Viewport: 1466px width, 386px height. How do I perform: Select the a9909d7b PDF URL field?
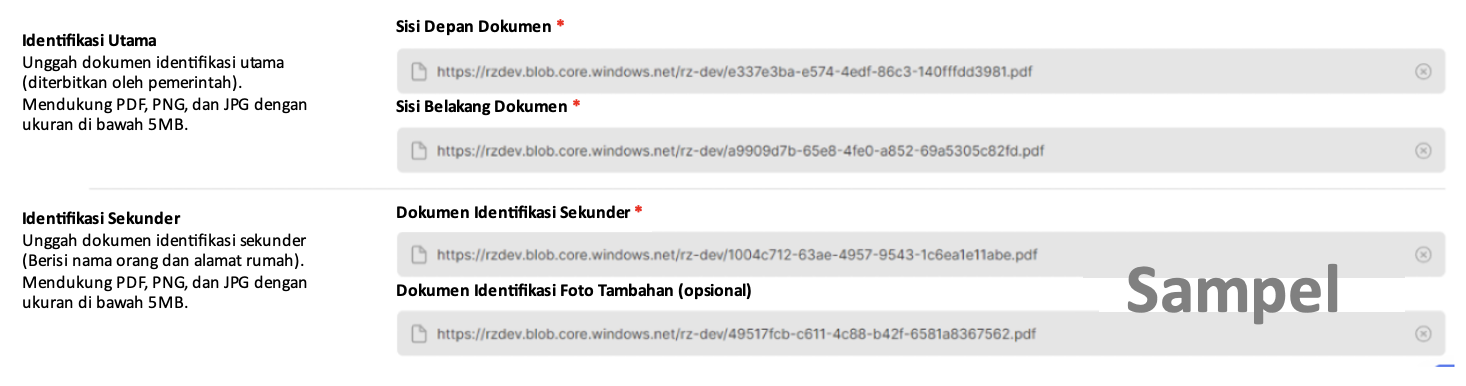[920, 151]
